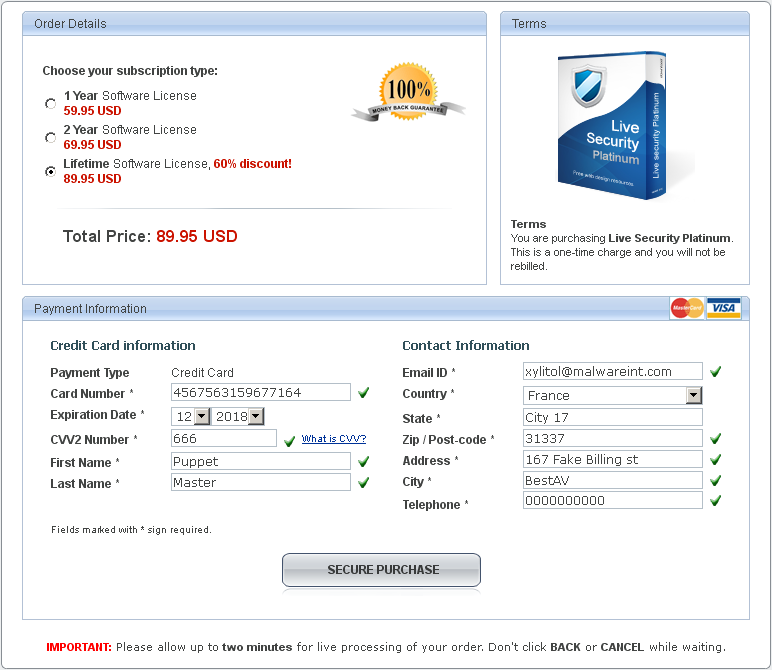This screenshot has width=772, height=670.
Task: Click the green checkmark beside Telephone
Action: 716,501
